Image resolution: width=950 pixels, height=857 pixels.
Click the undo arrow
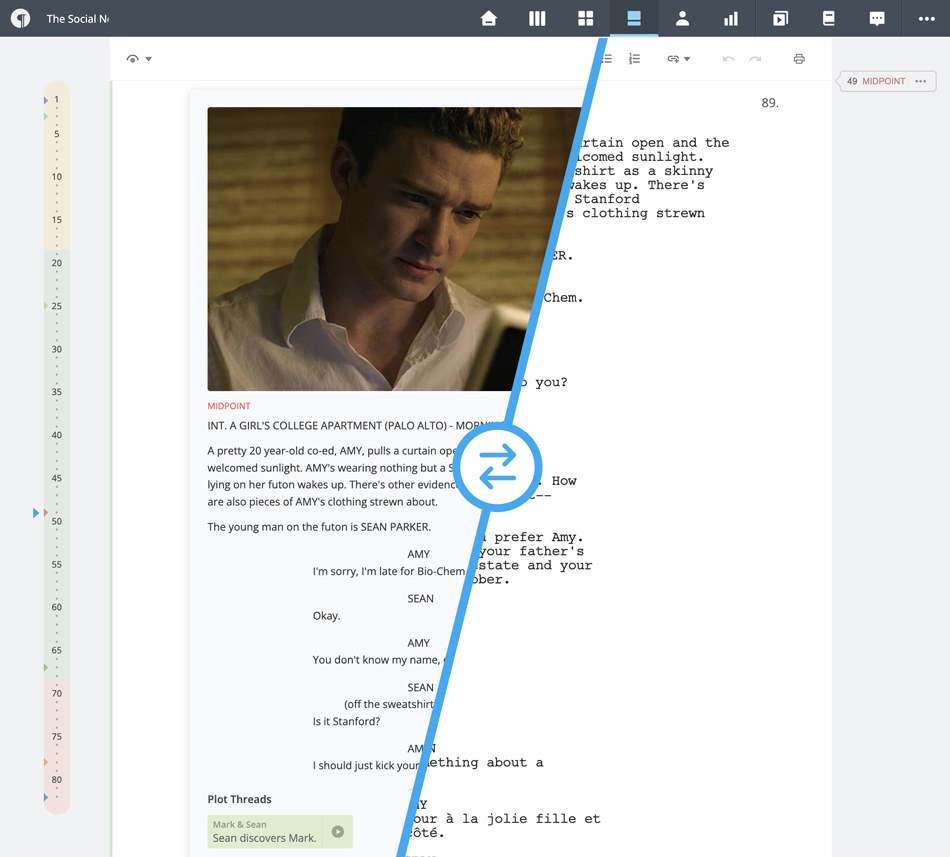coord(728,59)
